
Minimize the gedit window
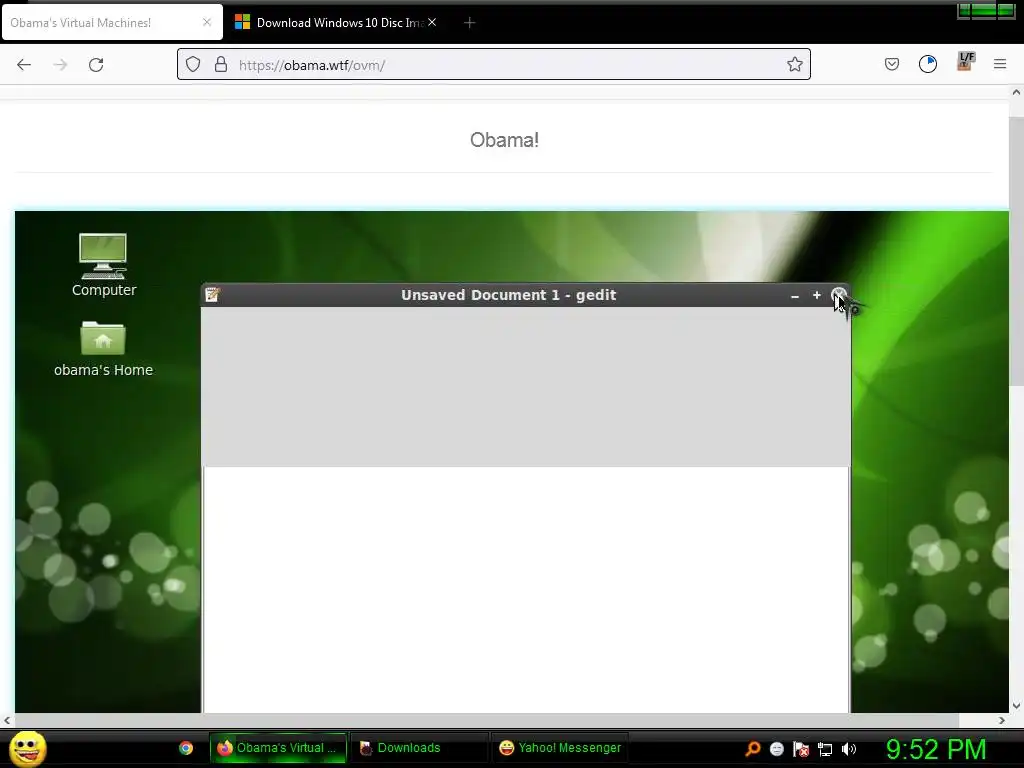(795, 296)
